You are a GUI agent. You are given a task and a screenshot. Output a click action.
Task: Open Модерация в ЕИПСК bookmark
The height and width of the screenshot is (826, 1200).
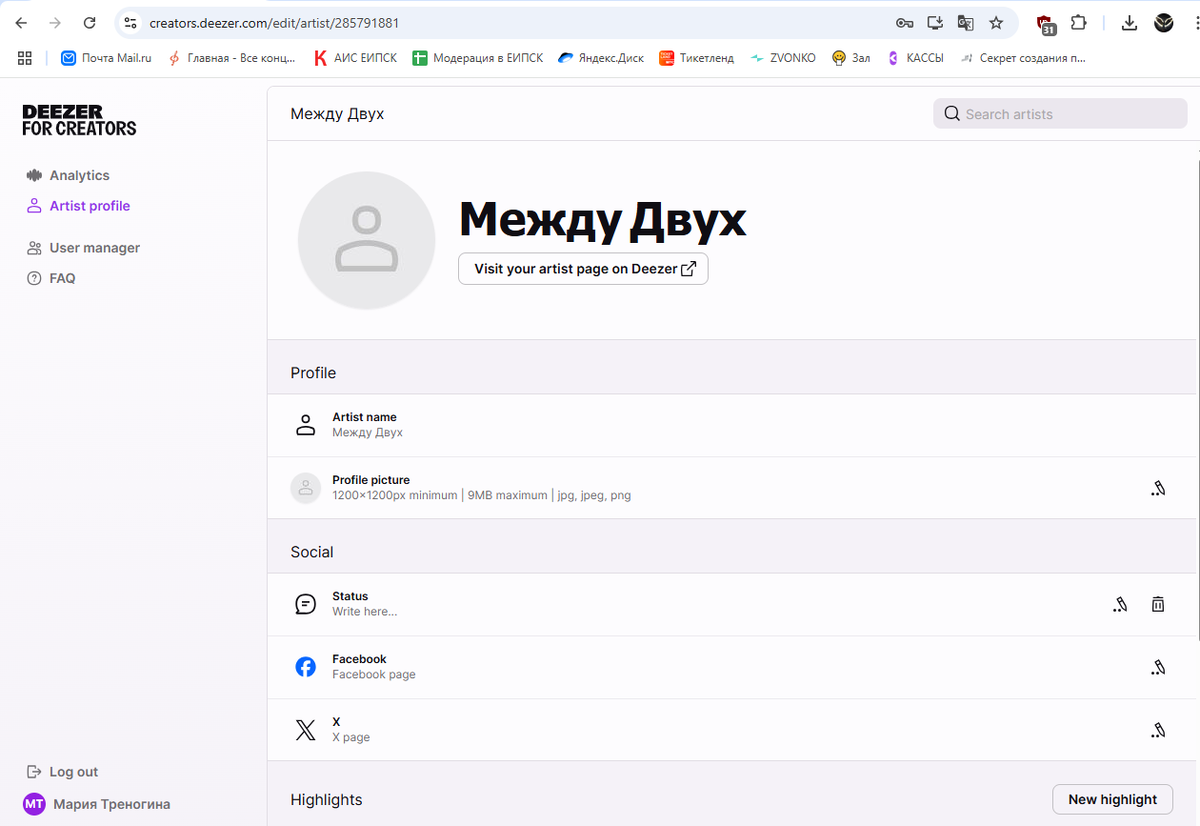(478, 58)
